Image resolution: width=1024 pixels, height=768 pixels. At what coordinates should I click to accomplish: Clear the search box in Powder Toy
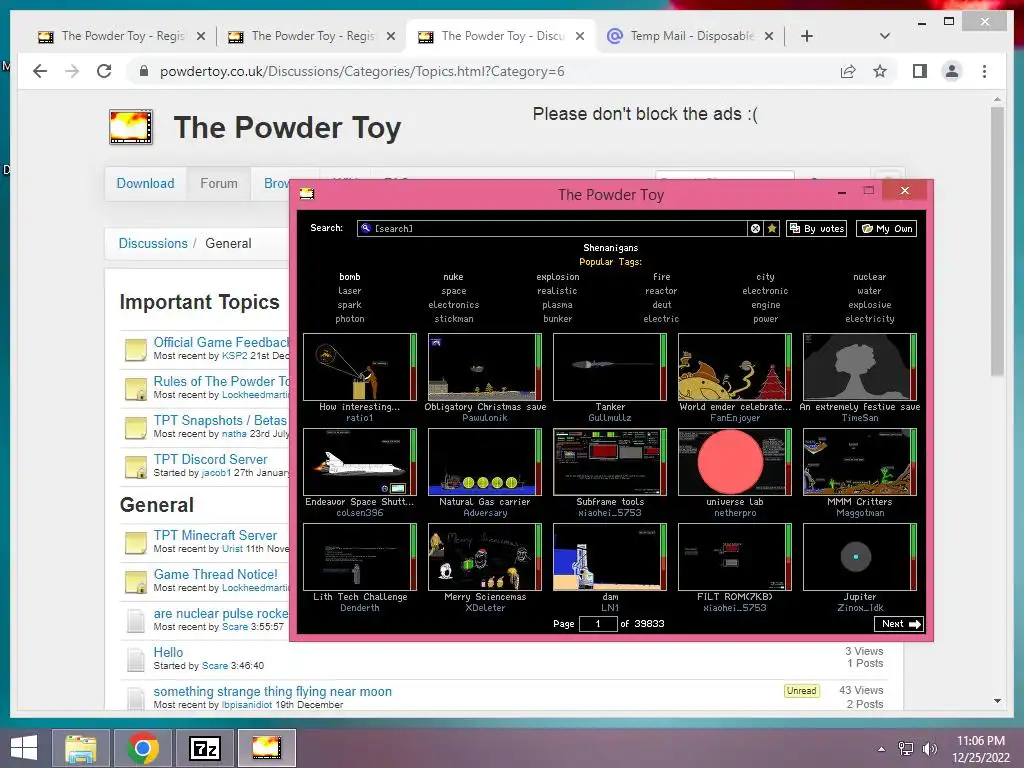[755, 229]
